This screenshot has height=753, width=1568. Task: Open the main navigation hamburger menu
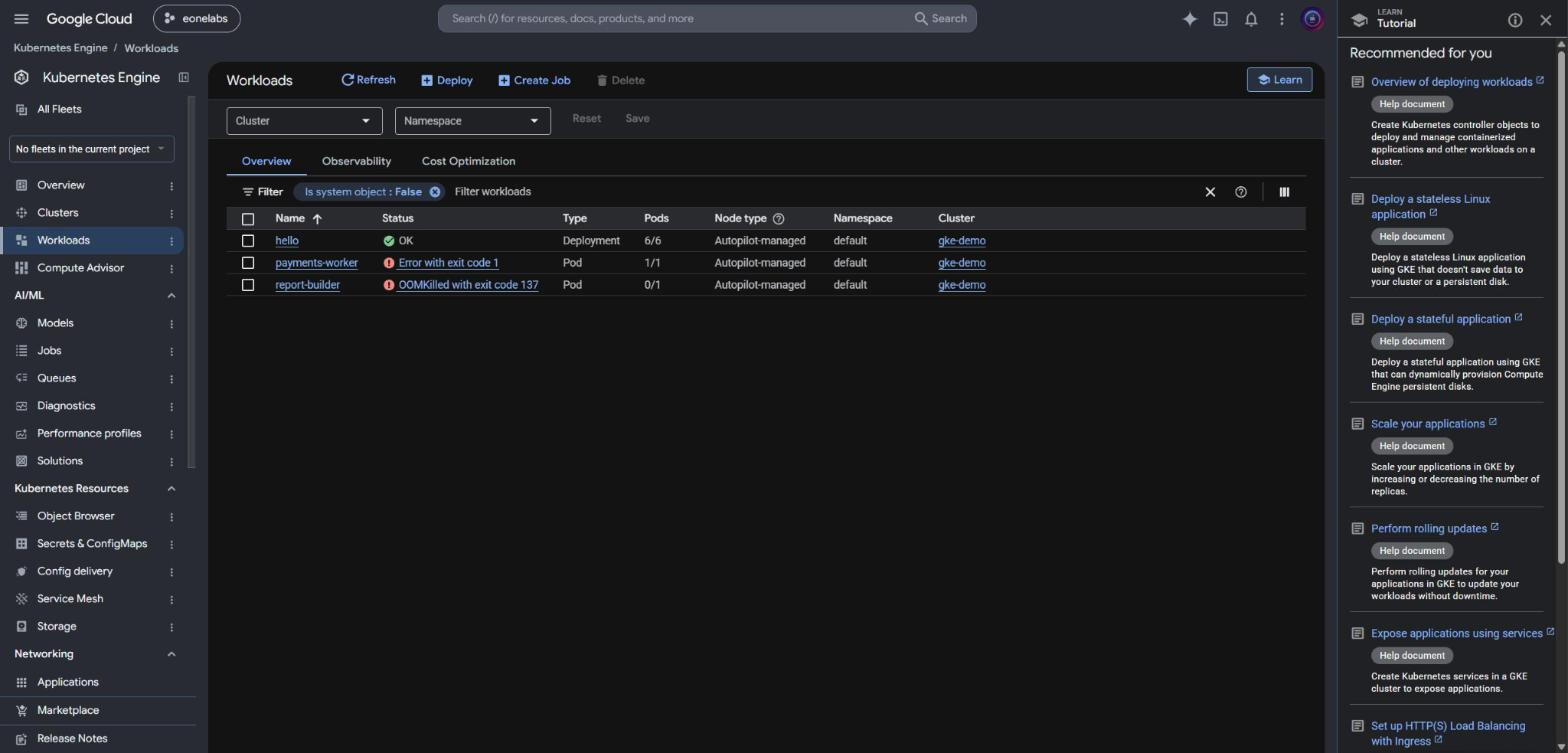(x=21, y=19)
